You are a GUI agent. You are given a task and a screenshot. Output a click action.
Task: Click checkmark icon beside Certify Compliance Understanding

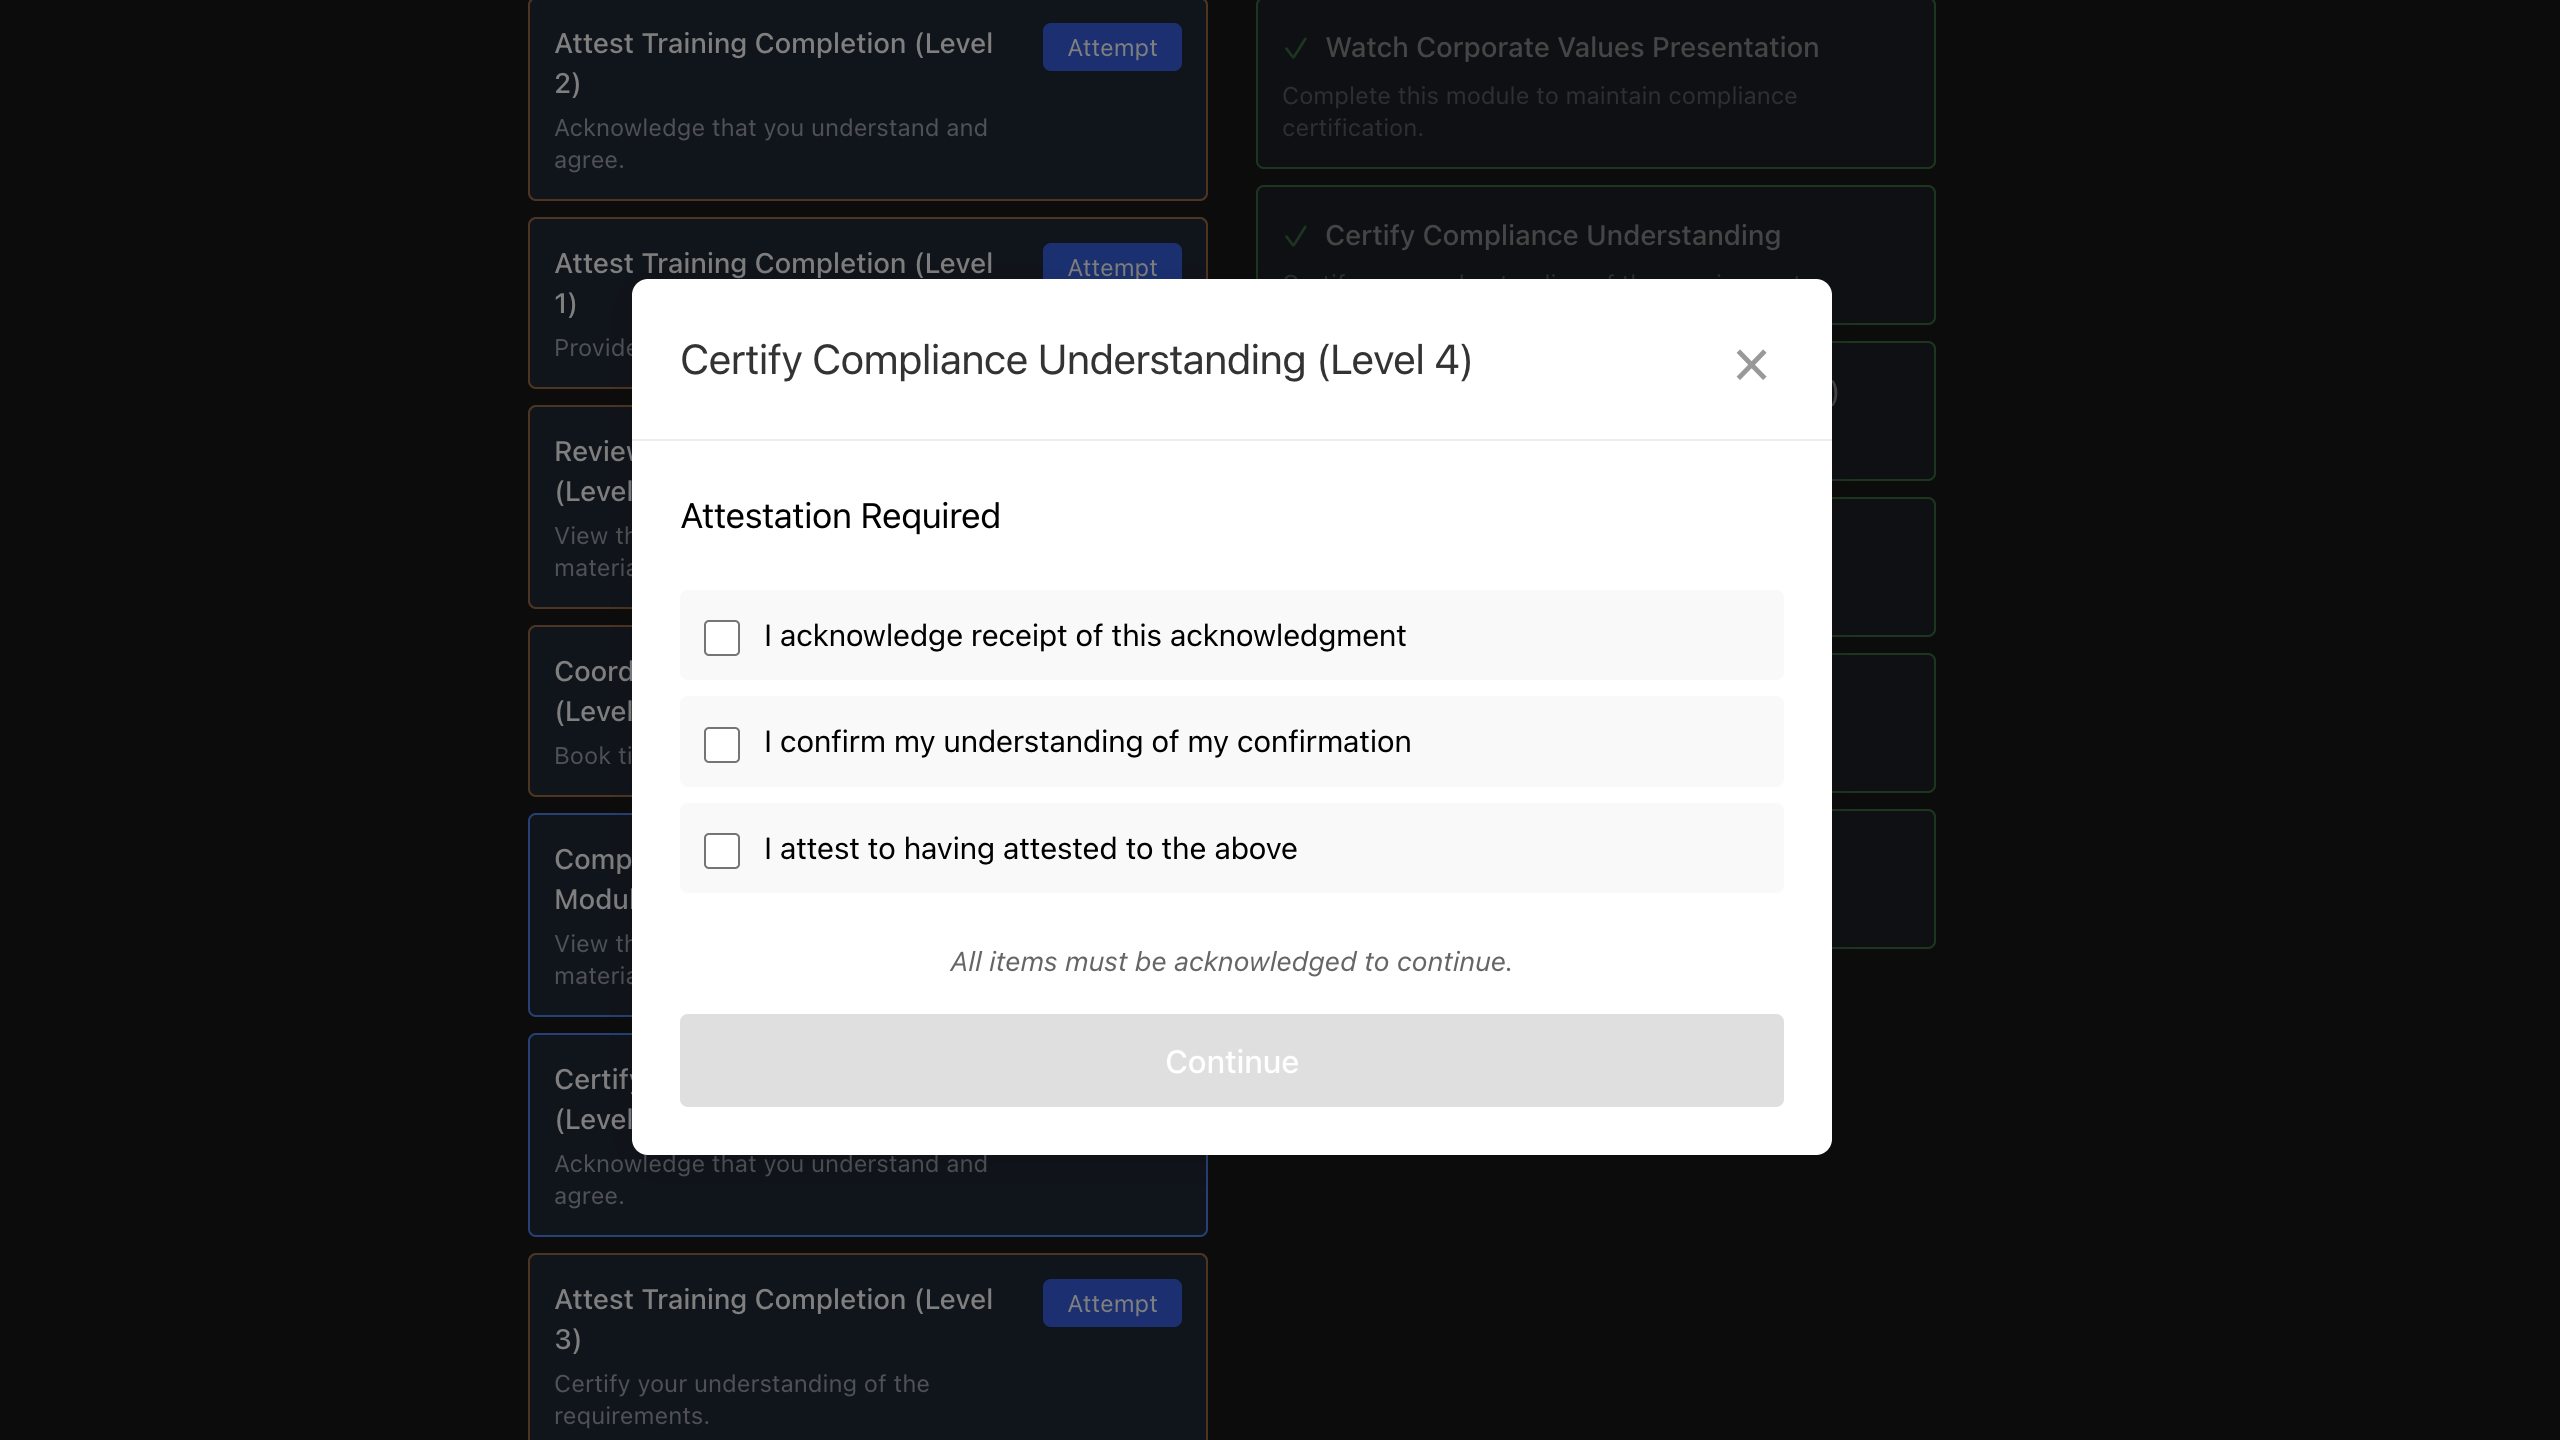coord(1296,236)
